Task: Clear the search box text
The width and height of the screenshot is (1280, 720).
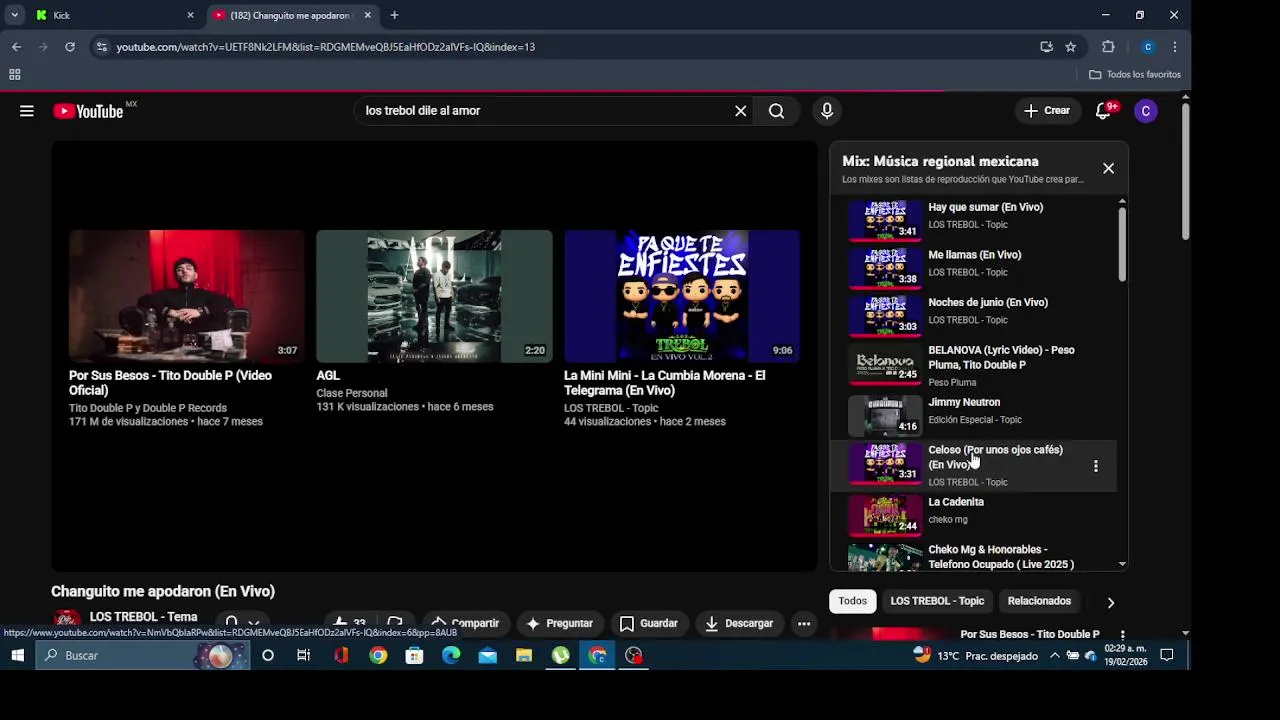Action: (741, 111)
